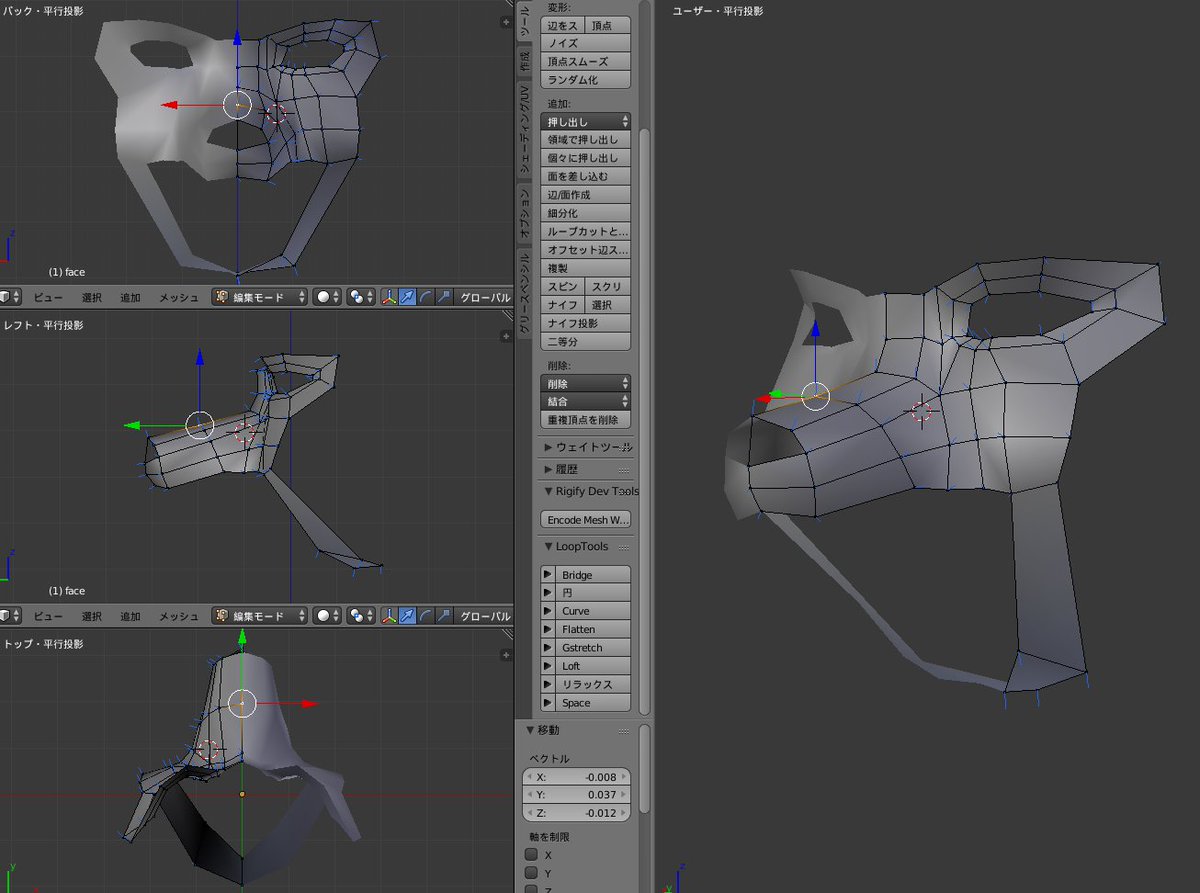Open 結合 merge dropdown

pos(586,401)
